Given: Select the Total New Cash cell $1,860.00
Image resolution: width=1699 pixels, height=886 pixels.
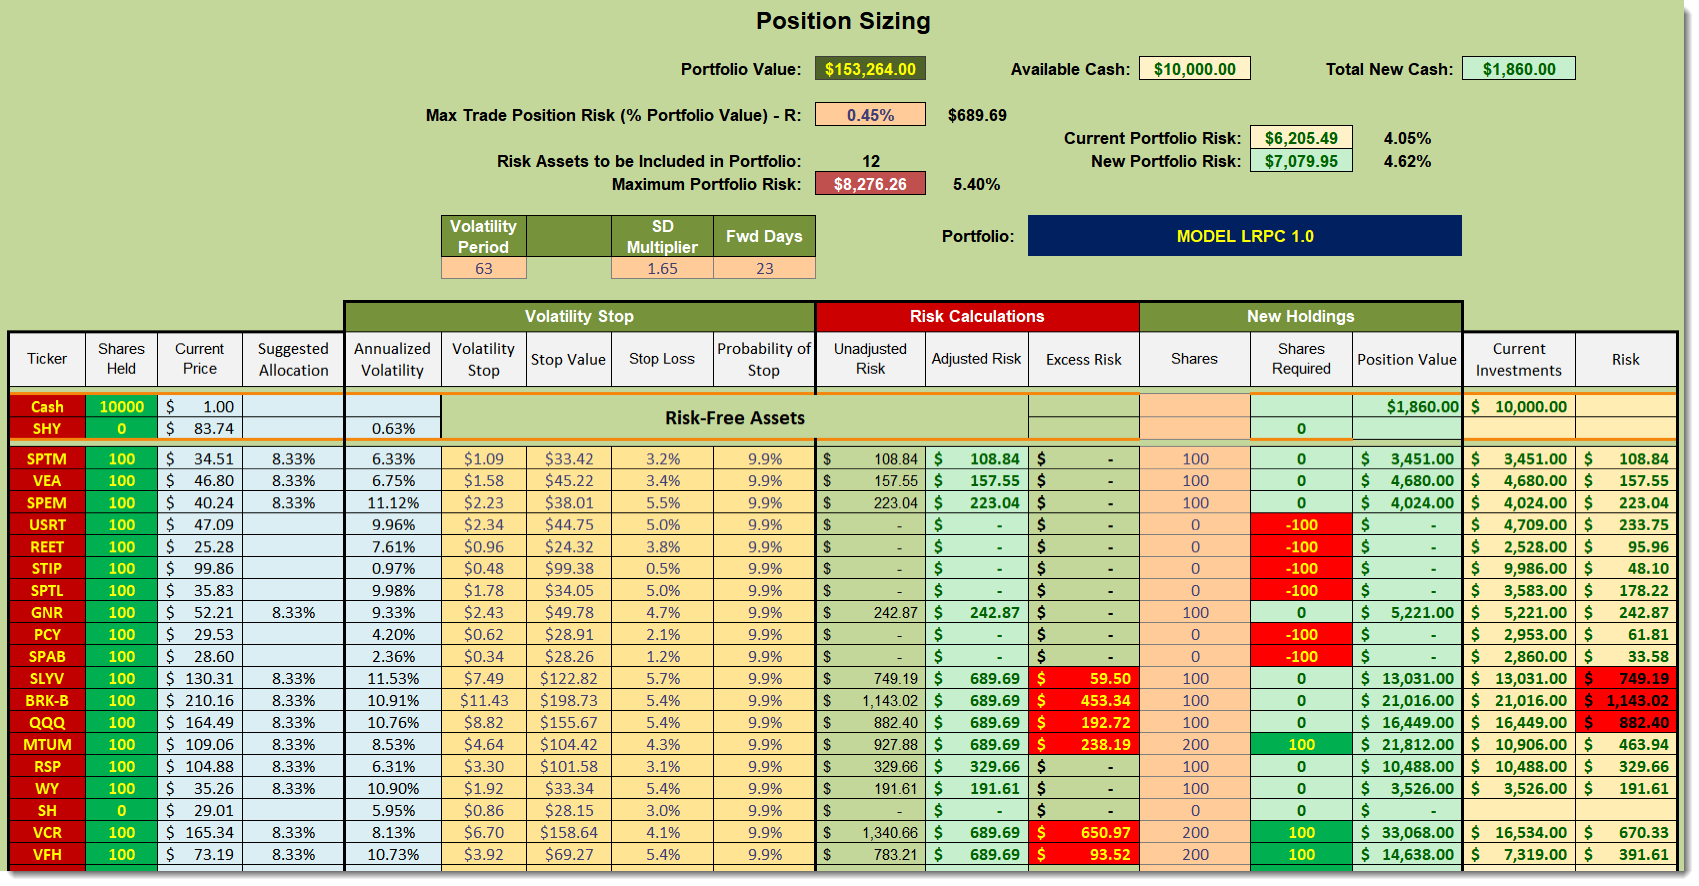Looking at the screenshot, I should click(x=1518, y=69).
